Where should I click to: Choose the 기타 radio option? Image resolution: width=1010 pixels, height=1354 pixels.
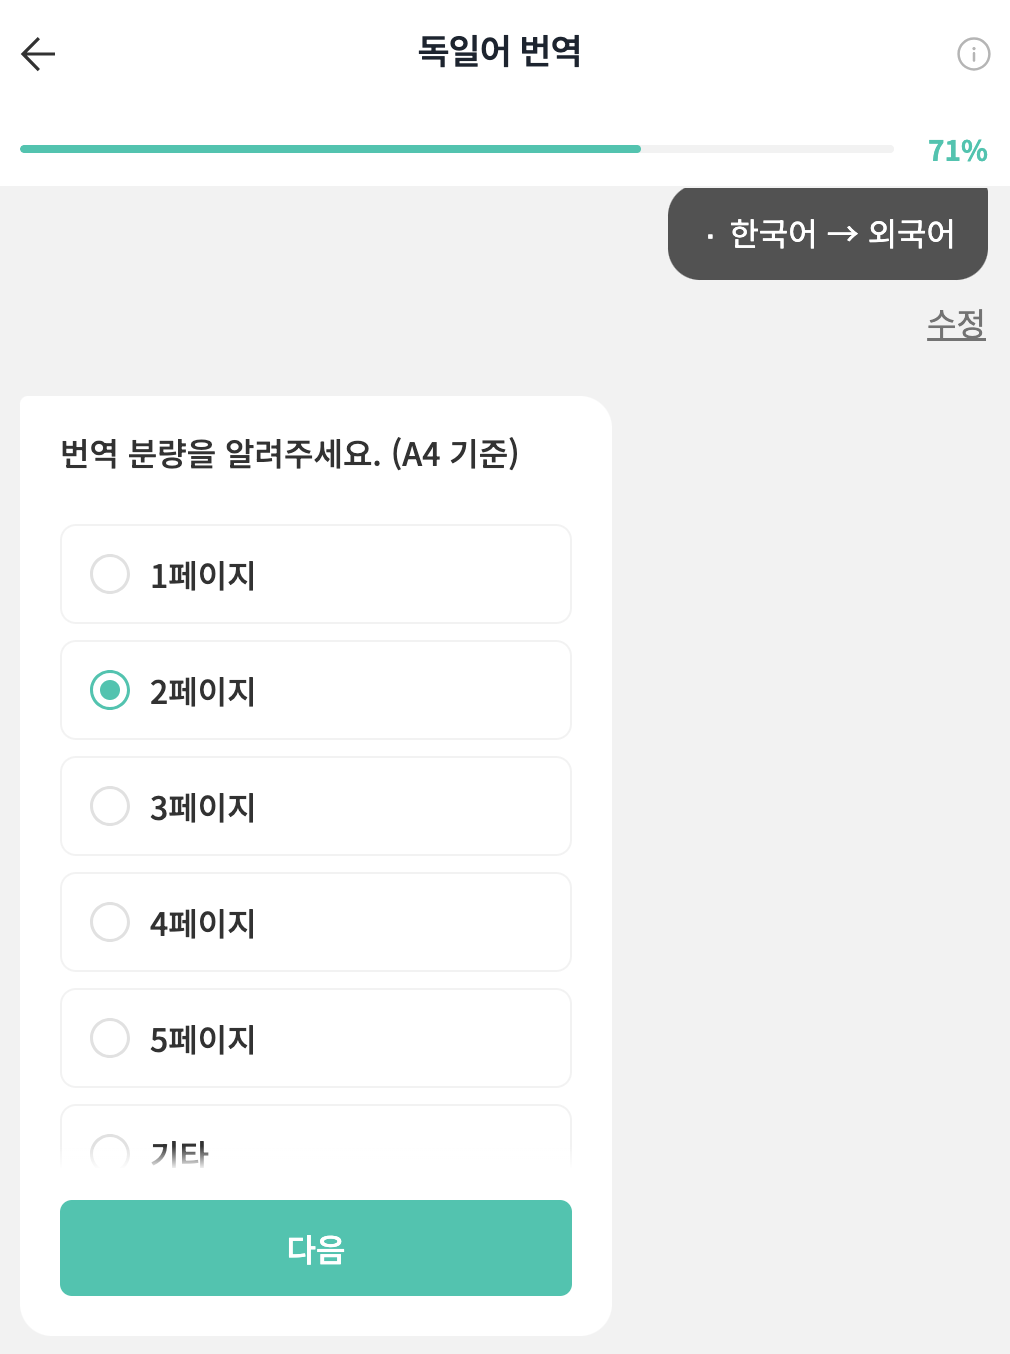click(x=110, y=1152)
